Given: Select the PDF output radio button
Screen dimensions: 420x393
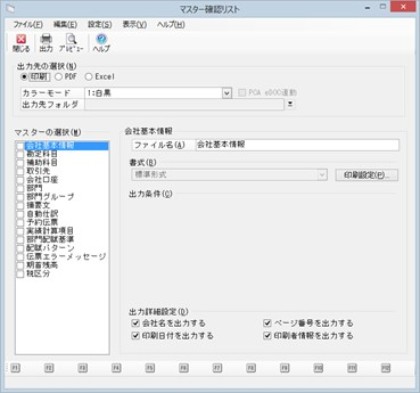Looking at the screenshot, I should tap(59, 77).
